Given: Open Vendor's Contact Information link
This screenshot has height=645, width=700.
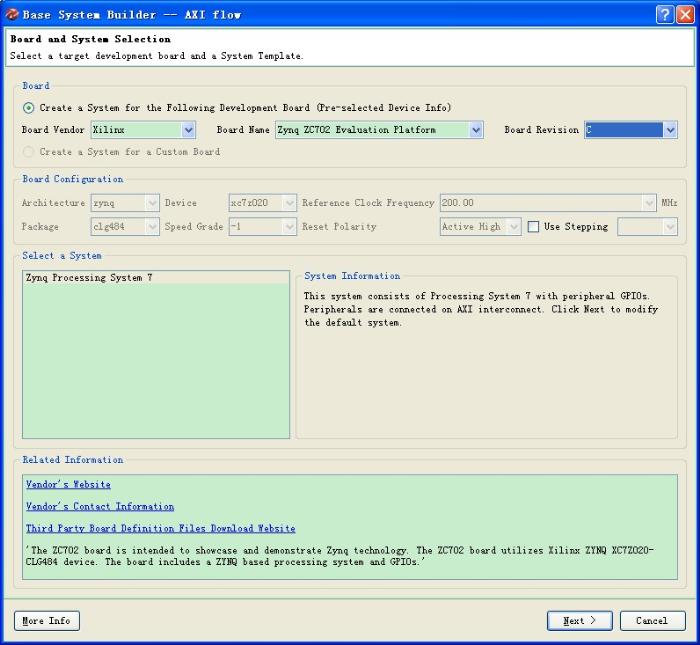Looking at the screenshot, I should (100, 507).
